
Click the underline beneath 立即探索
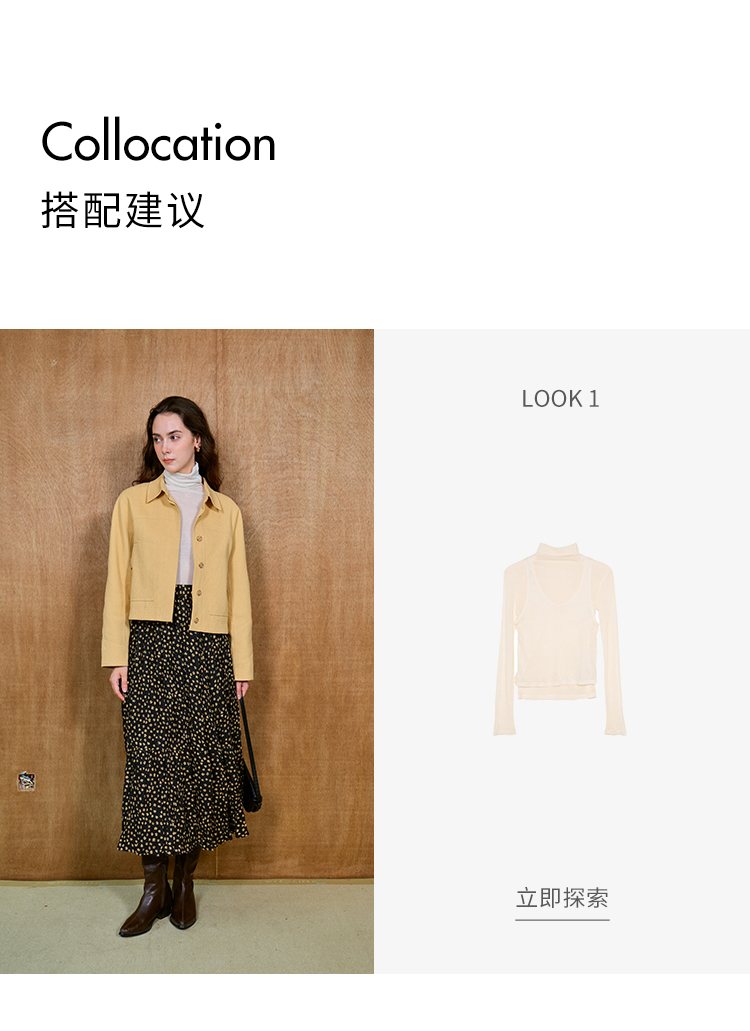[562, 919]
